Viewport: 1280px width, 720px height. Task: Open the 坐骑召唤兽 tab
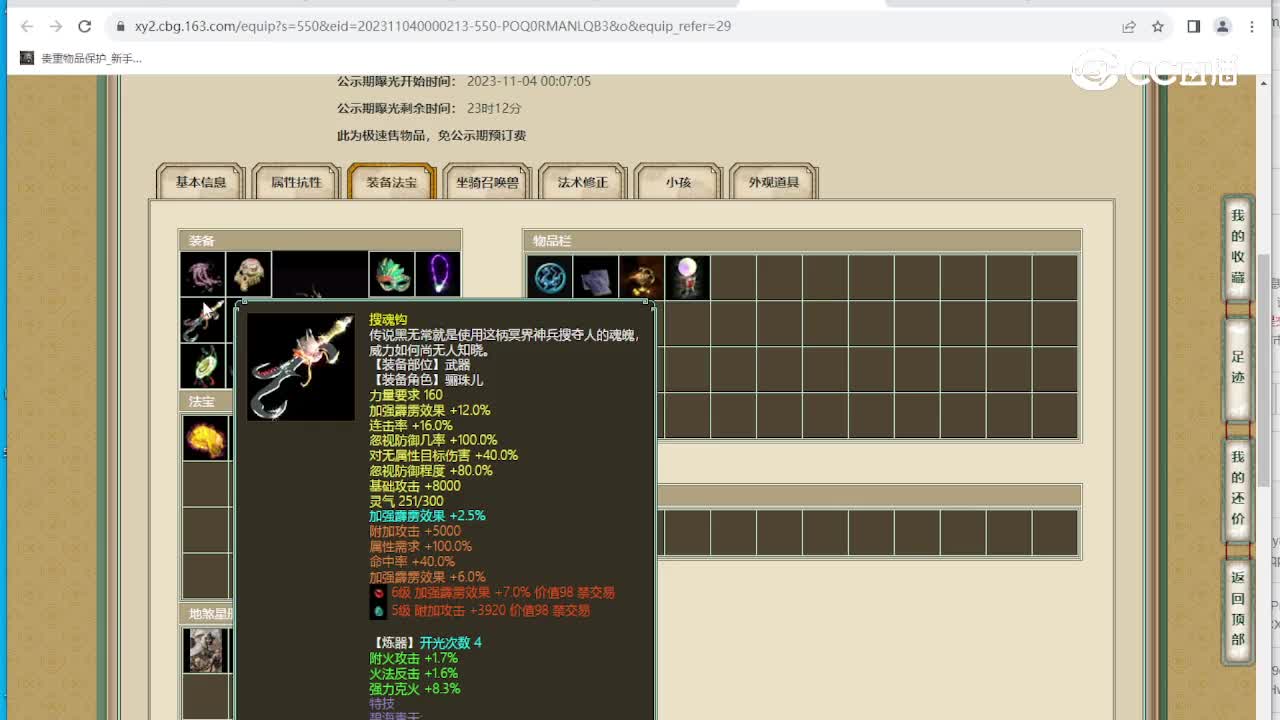[487, 182]
